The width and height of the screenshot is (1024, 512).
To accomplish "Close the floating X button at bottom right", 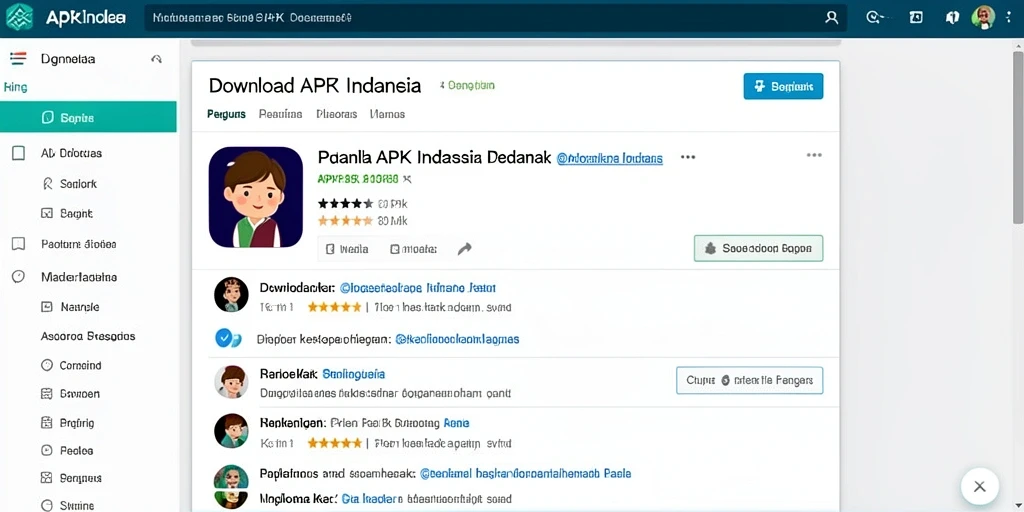I will click(980, 486).
